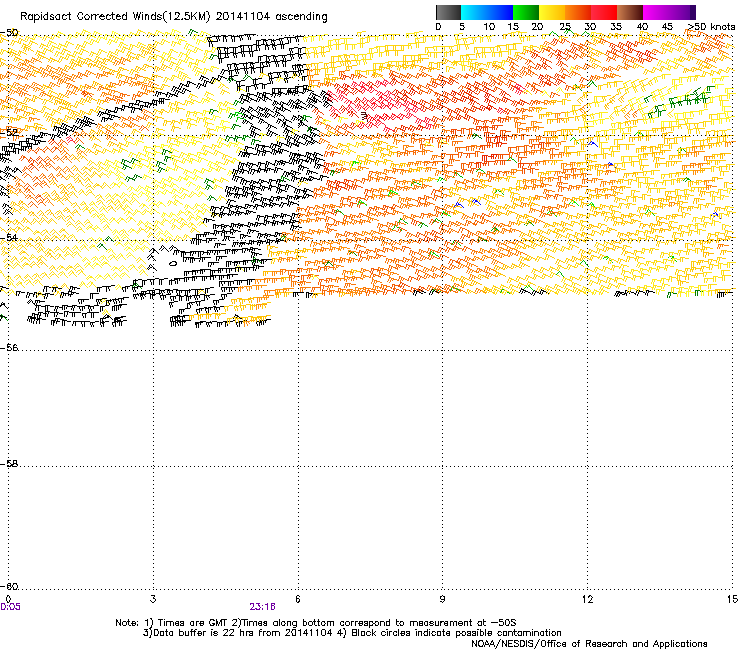Click the '20141104 ascending' date text
Viewport: 740px width, 650px height.
(x=271, y=17)
